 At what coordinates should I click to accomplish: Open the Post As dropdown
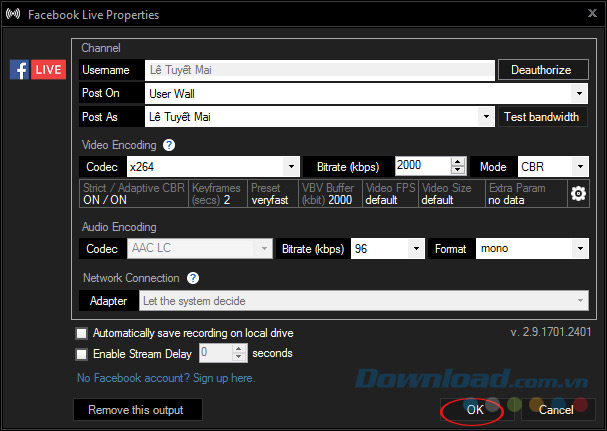pos(486,117)
